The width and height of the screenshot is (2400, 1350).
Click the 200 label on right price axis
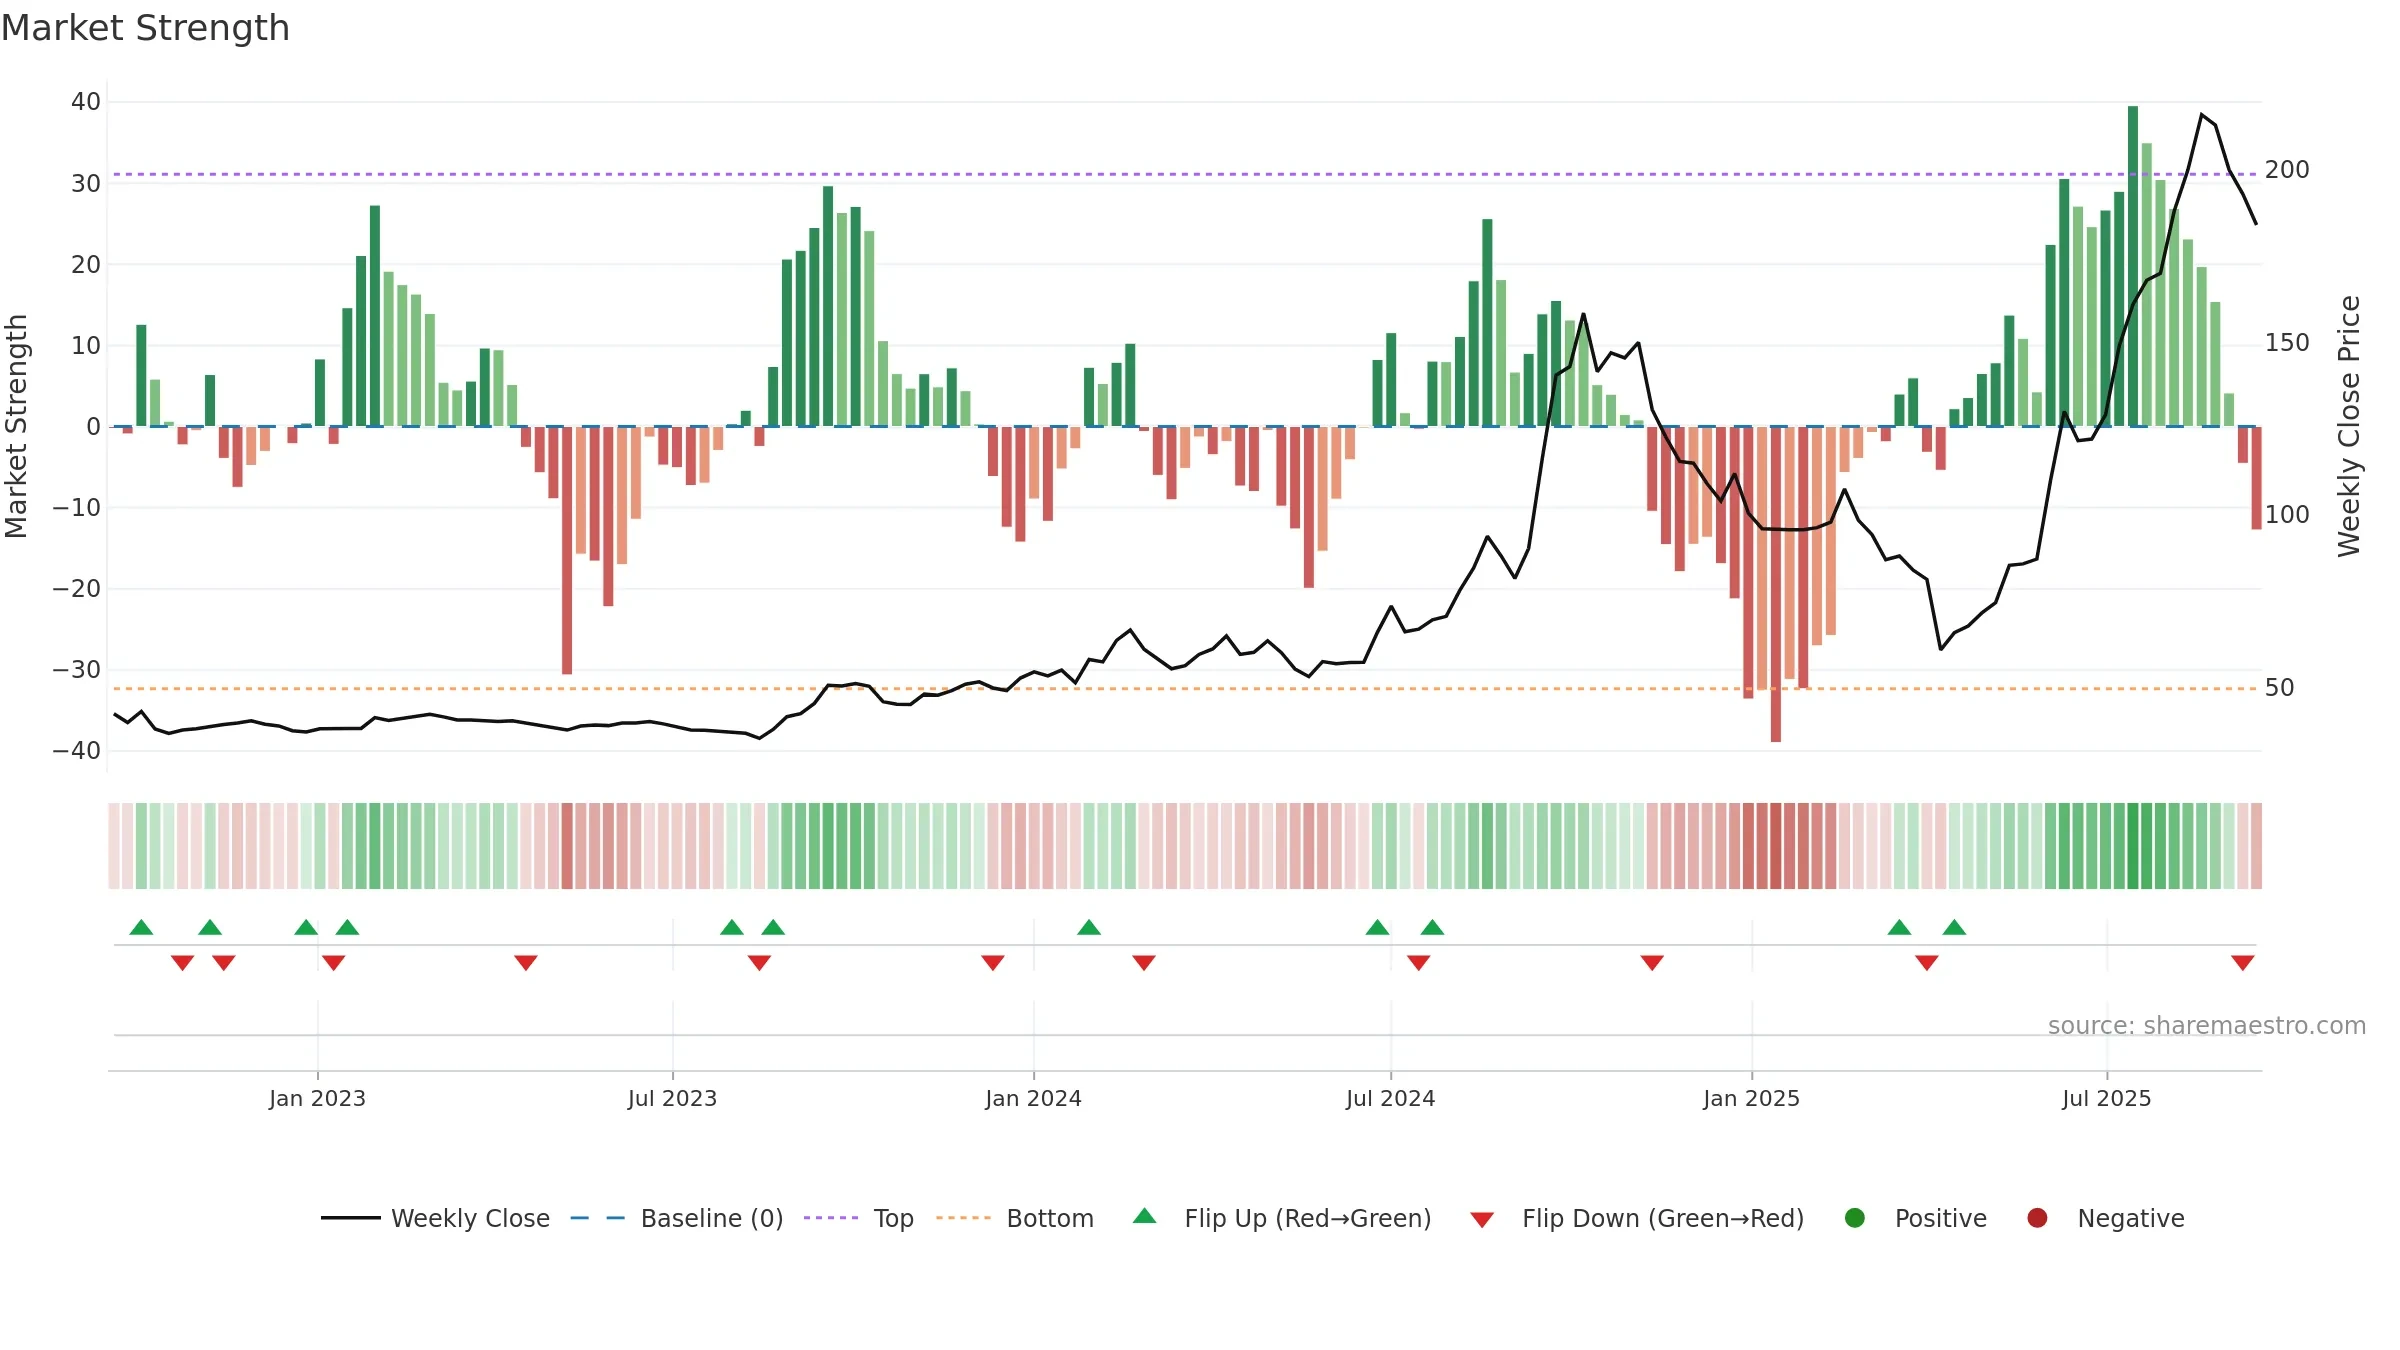pyautogui.click(x=2287, y=170)
